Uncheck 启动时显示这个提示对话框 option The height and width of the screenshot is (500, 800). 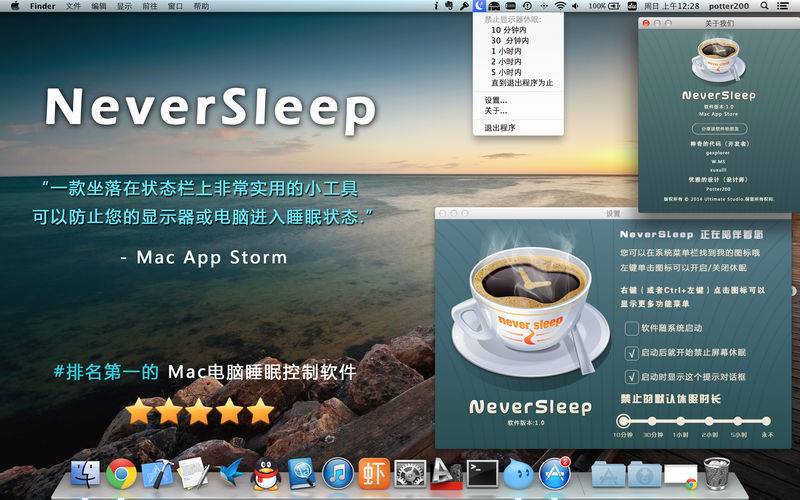tap(632, 377)
